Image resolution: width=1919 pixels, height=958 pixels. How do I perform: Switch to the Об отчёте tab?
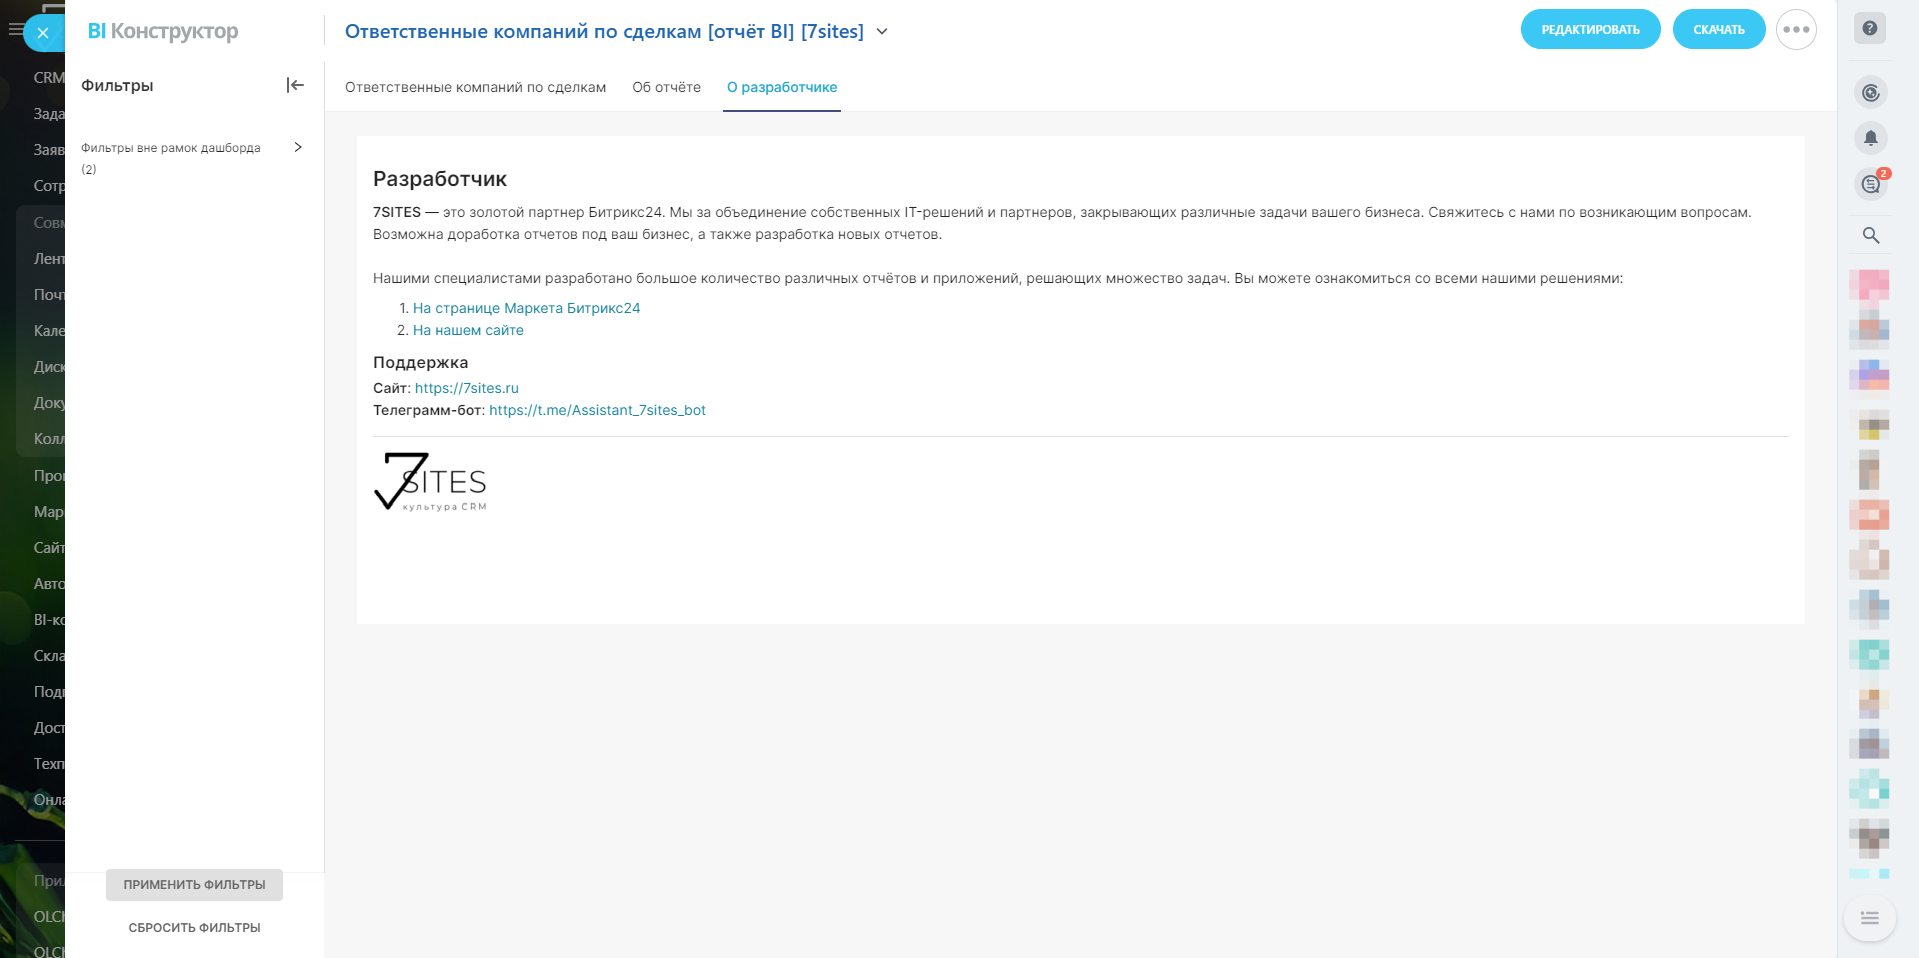(666, 87)
